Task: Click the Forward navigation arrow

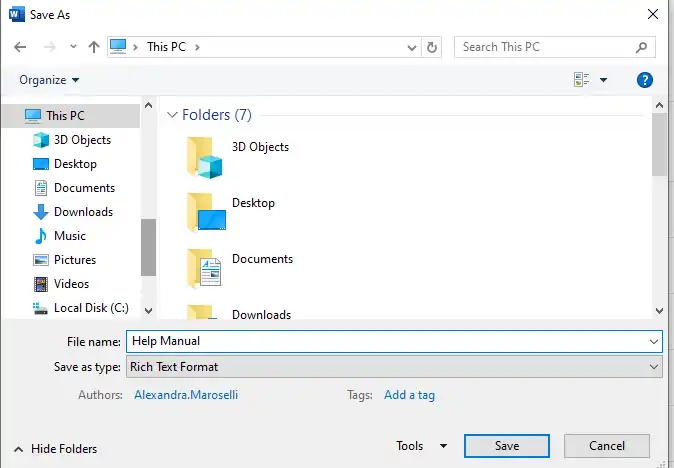Action: [x=50, y=47]
